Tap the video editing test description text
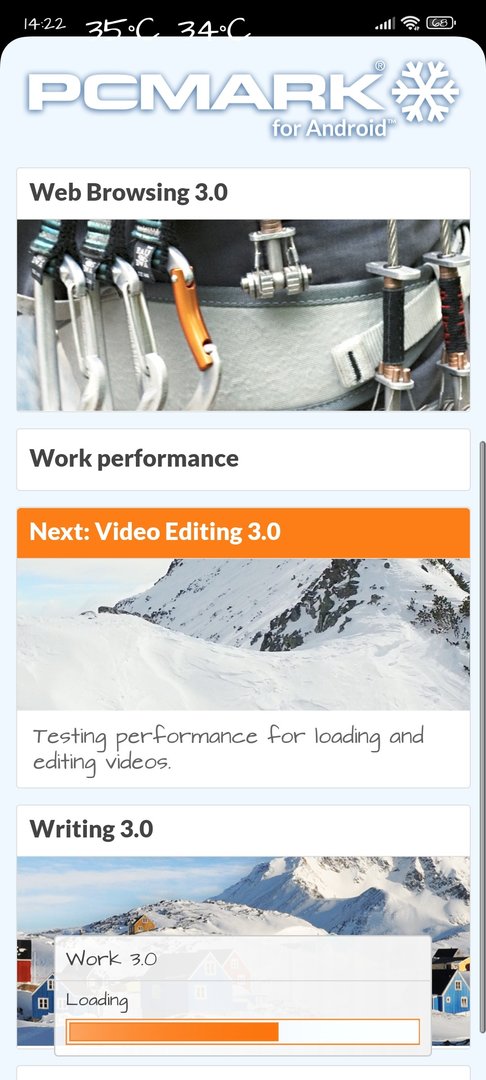Screen dimensions: 486x1080 tap(229, 749)
